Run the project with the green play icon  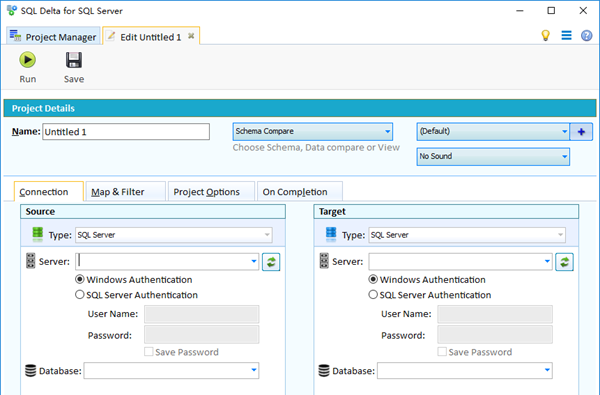pyautogui.click(x=28, y=60)
